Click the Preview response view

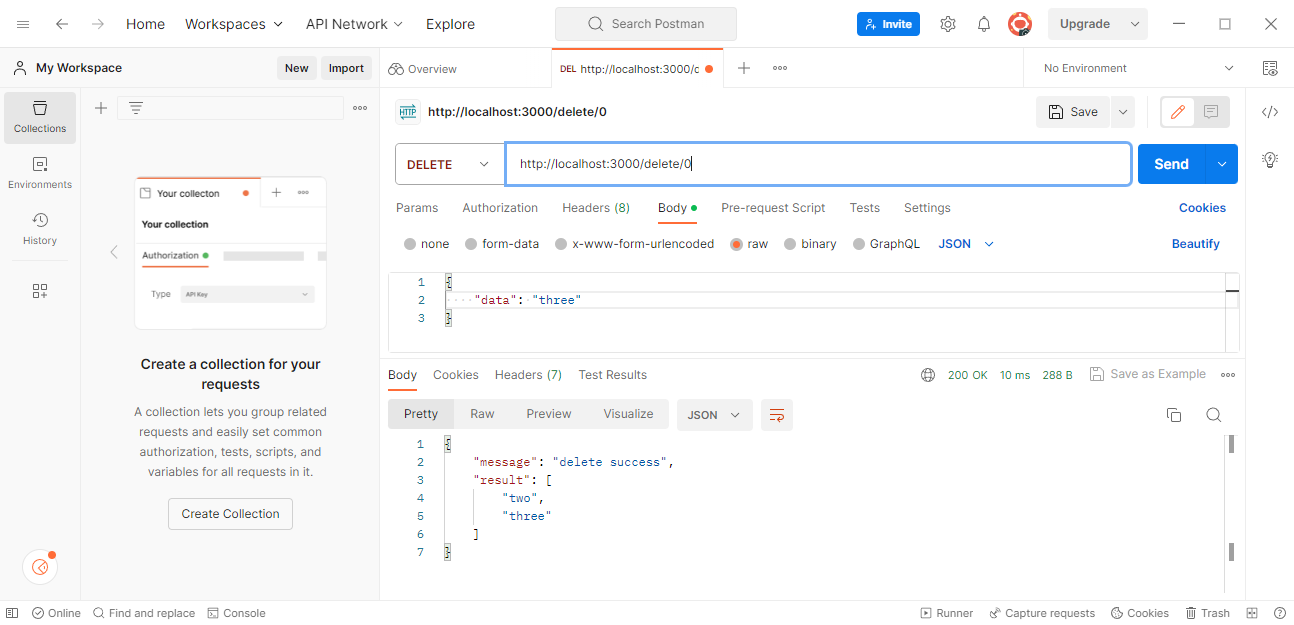point(549,414)
